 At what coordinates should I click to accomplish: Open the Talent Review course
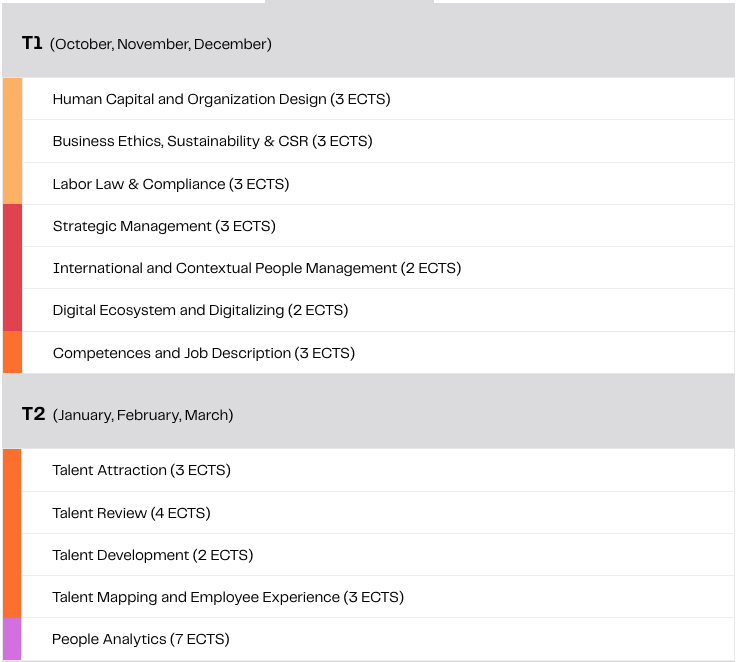(131, 513)
